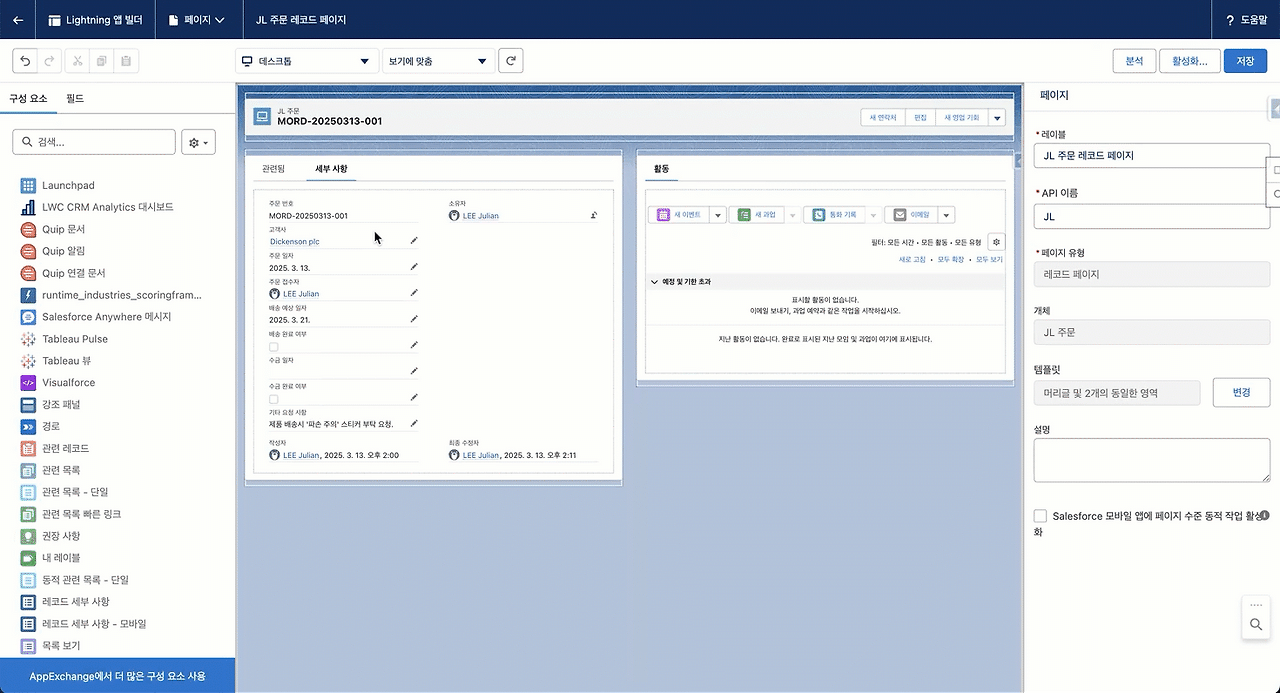Click the refresh canvas icon

click(x=511, y=61)
